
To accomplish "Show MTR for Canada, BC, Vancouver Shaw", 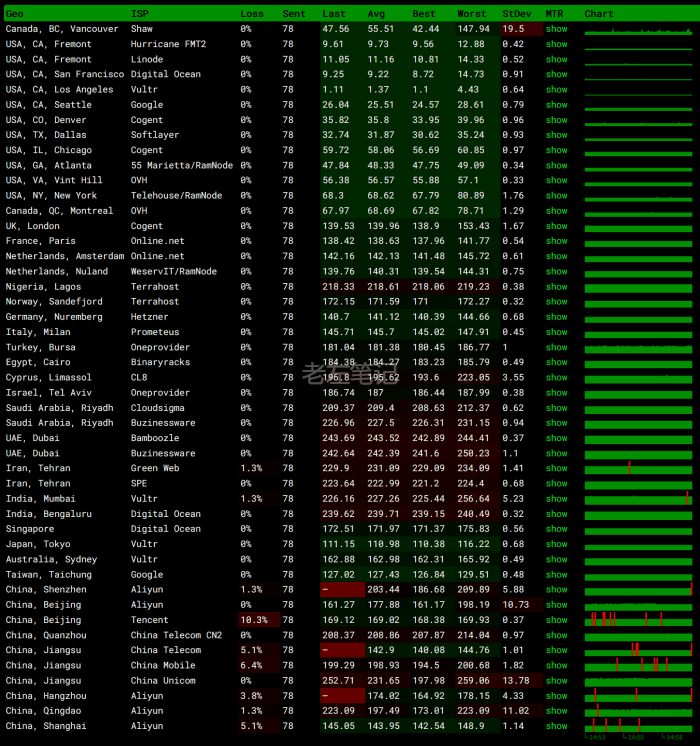I will point(556,29).
